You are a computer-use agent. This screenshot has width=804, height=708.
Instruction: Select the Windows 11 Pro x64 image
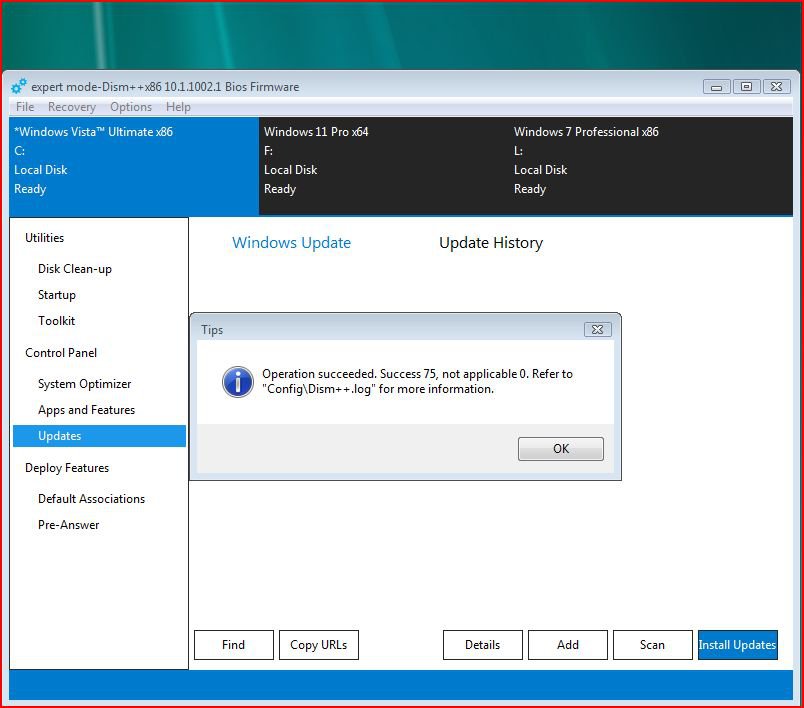[x=384, y=166]
